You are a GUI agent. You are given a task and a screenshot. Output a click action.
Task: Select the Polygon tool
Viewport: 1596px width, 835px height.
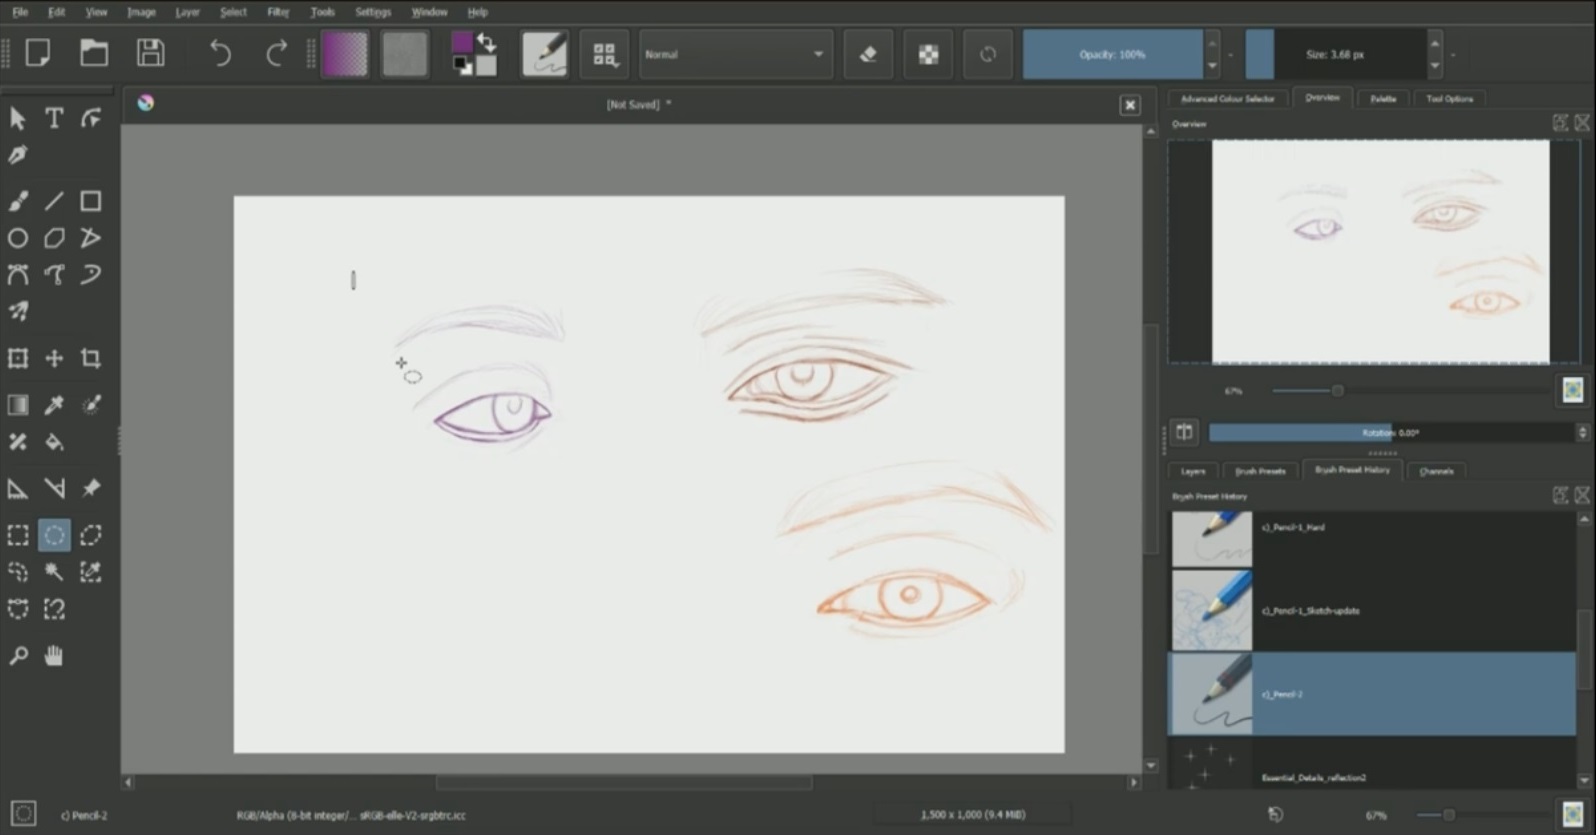click(x=54, y=238)
